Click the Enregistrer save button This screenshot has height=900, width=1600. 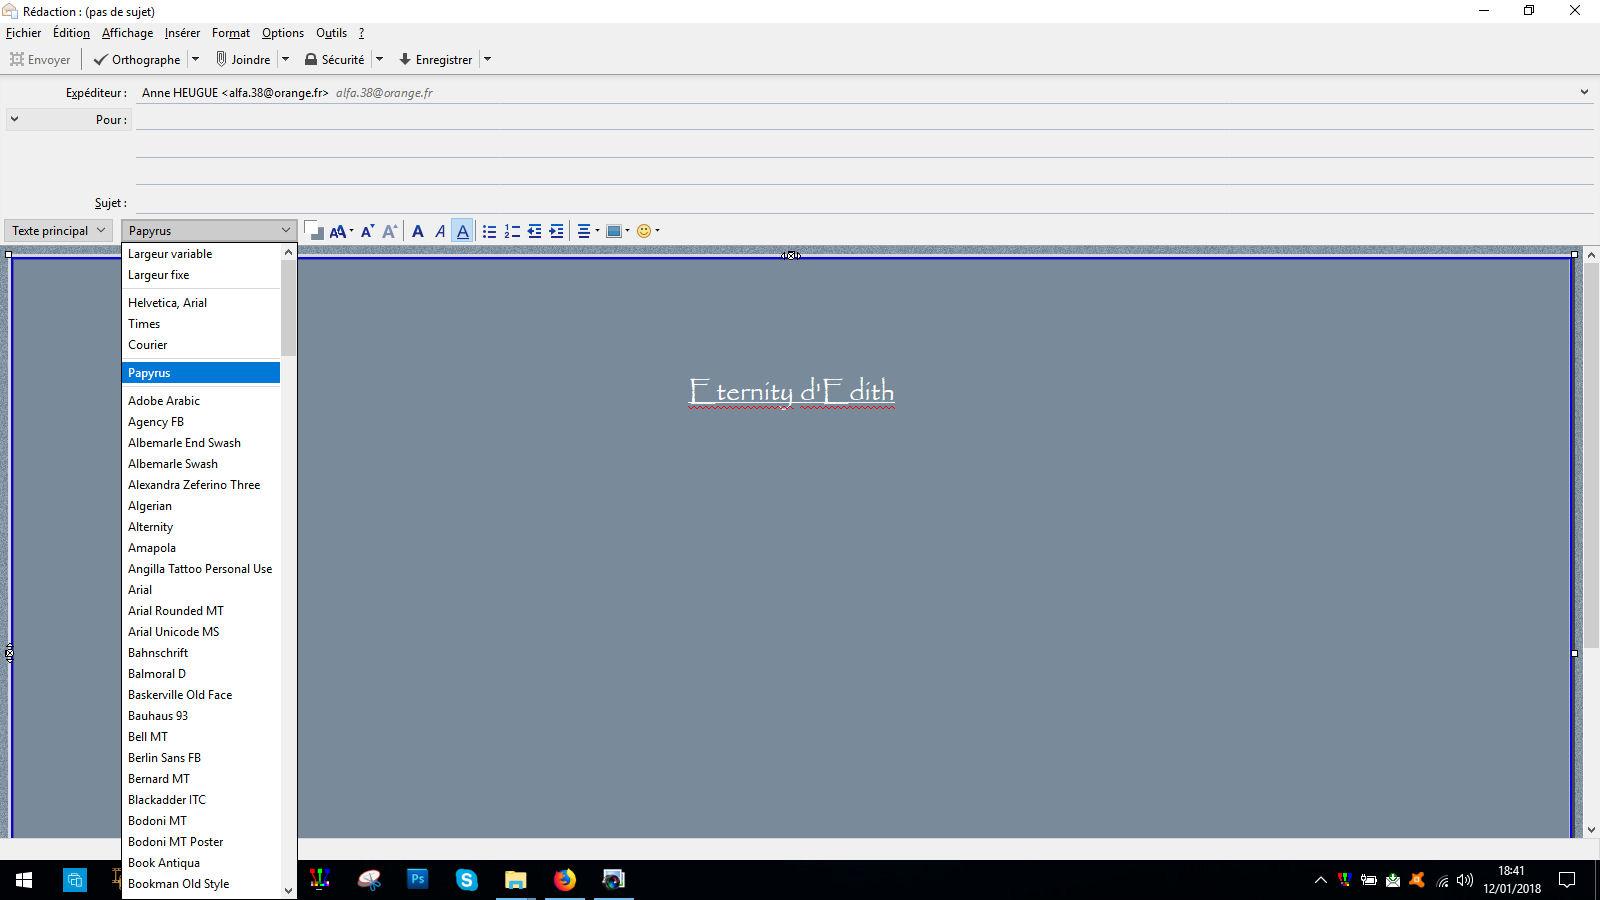coord(435,59)
